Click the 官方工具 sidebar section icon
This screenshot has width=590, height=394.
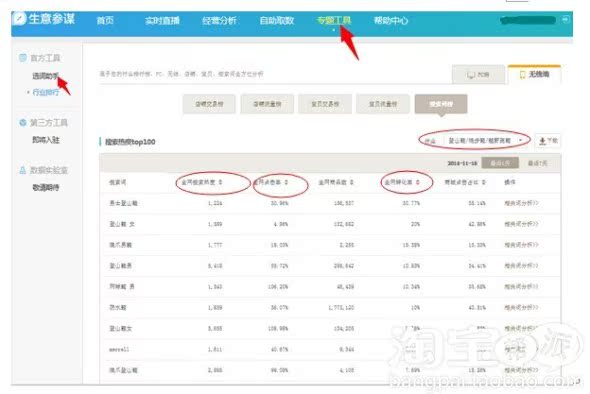point(23,58)
